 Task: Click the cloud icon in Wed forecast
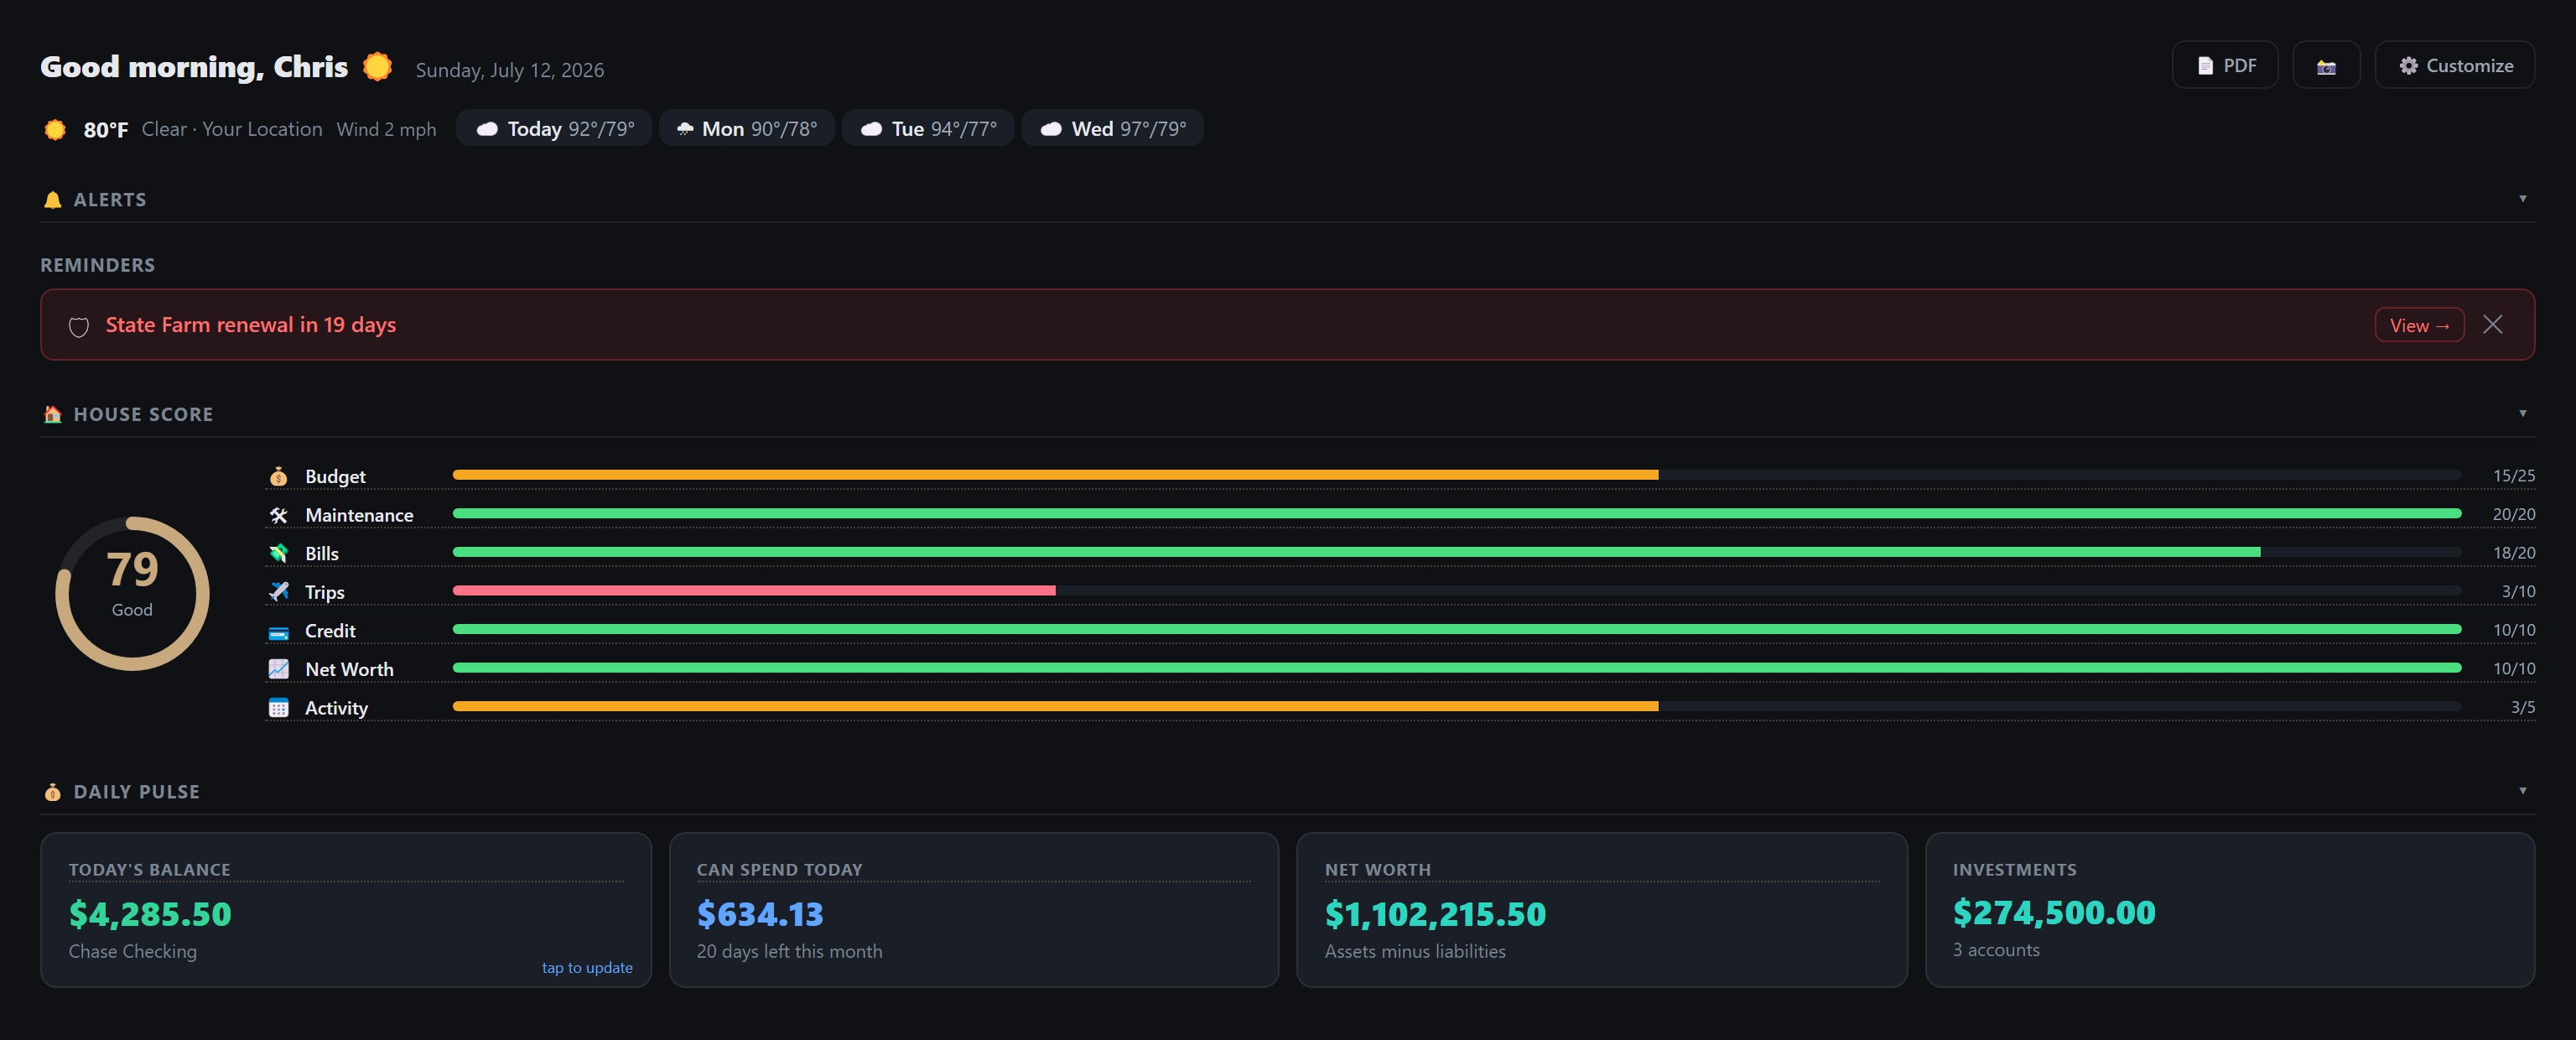1051,129
